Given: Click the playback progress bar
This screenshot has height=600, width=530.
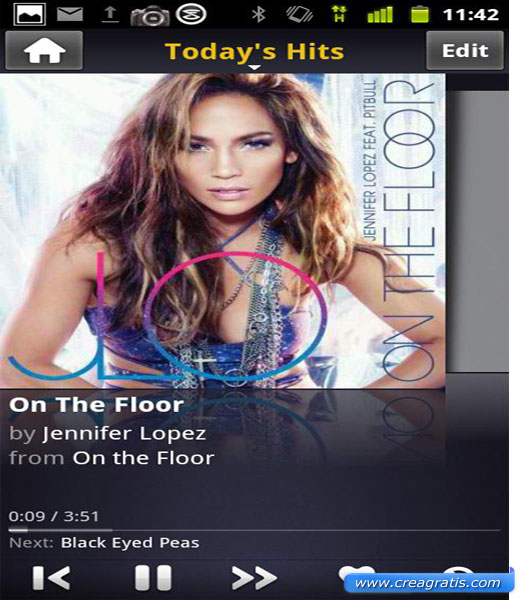Looking at the screenshot, I should [254, 530].
